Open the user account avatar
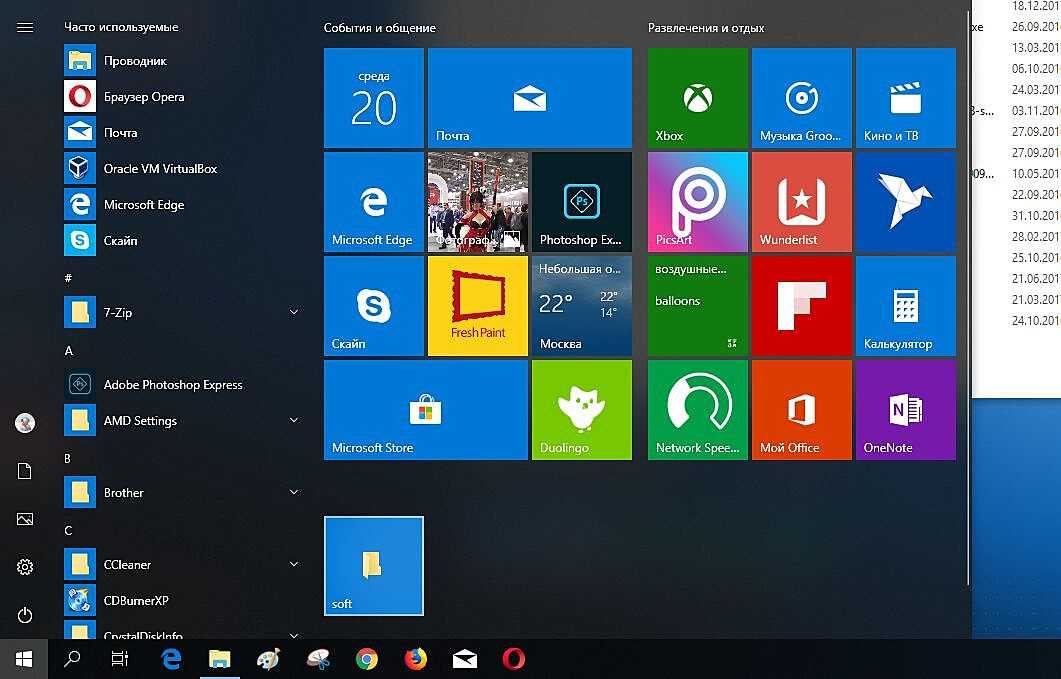This screenshot has height=679, width=1061. tap(25, 423)
